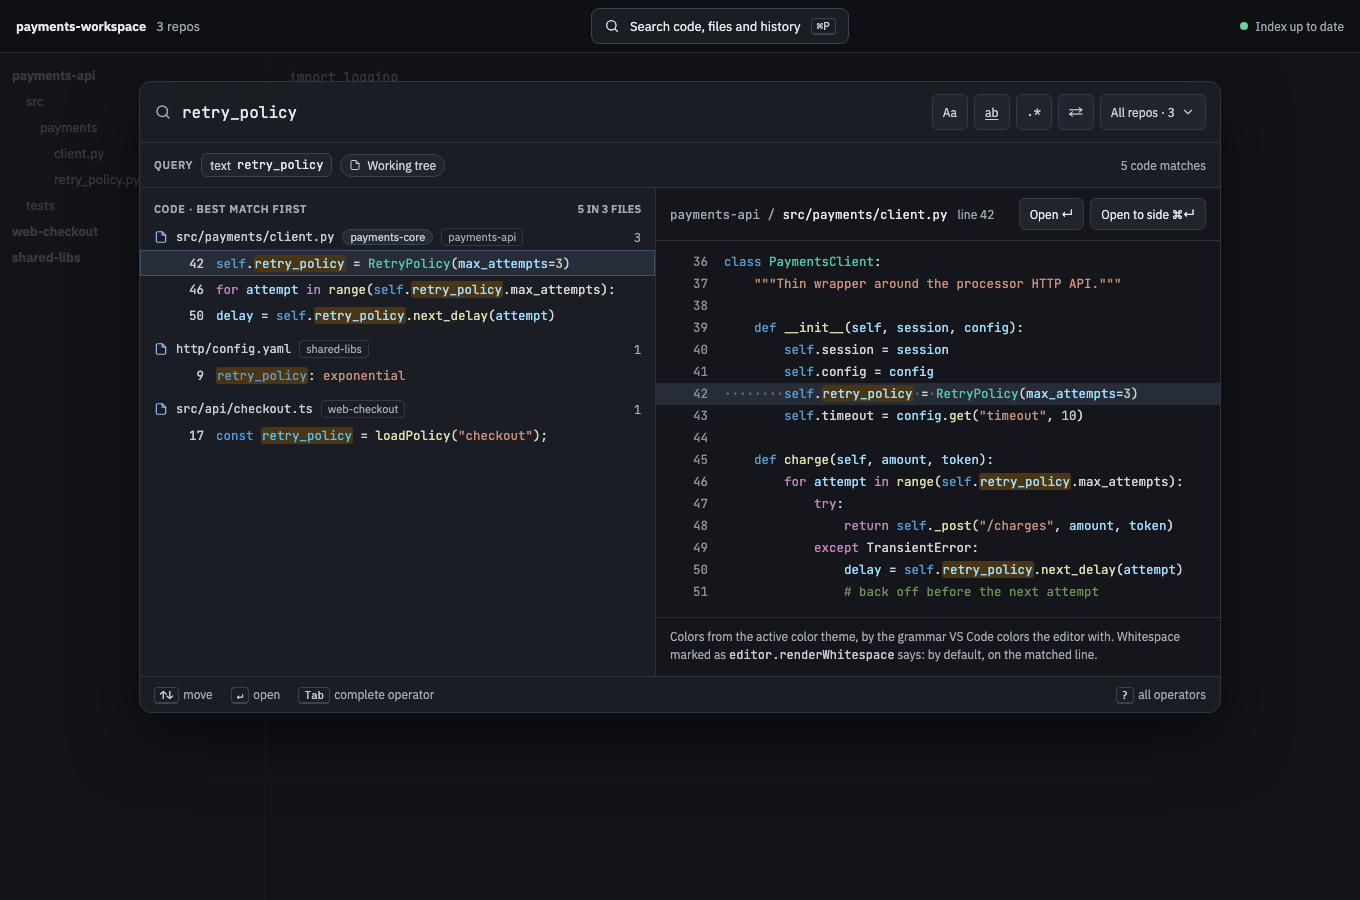
Task: Click the shared-libs tag
Action: tap(334, 349)
